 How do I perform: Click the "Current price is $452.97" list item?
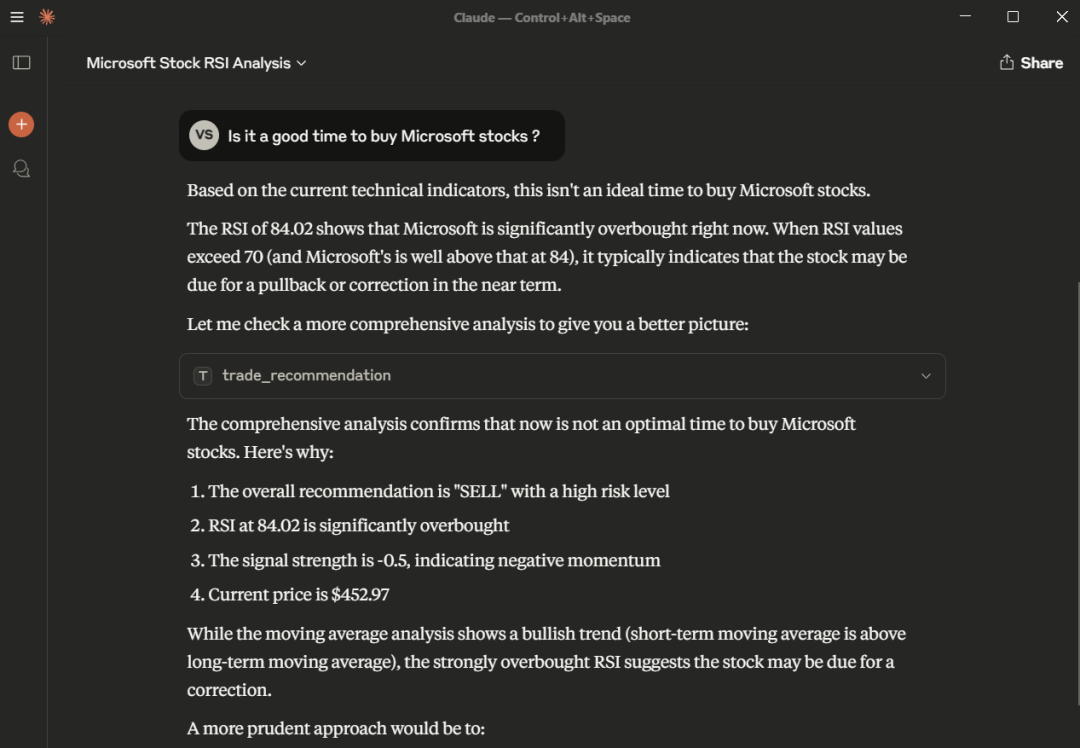298,595
